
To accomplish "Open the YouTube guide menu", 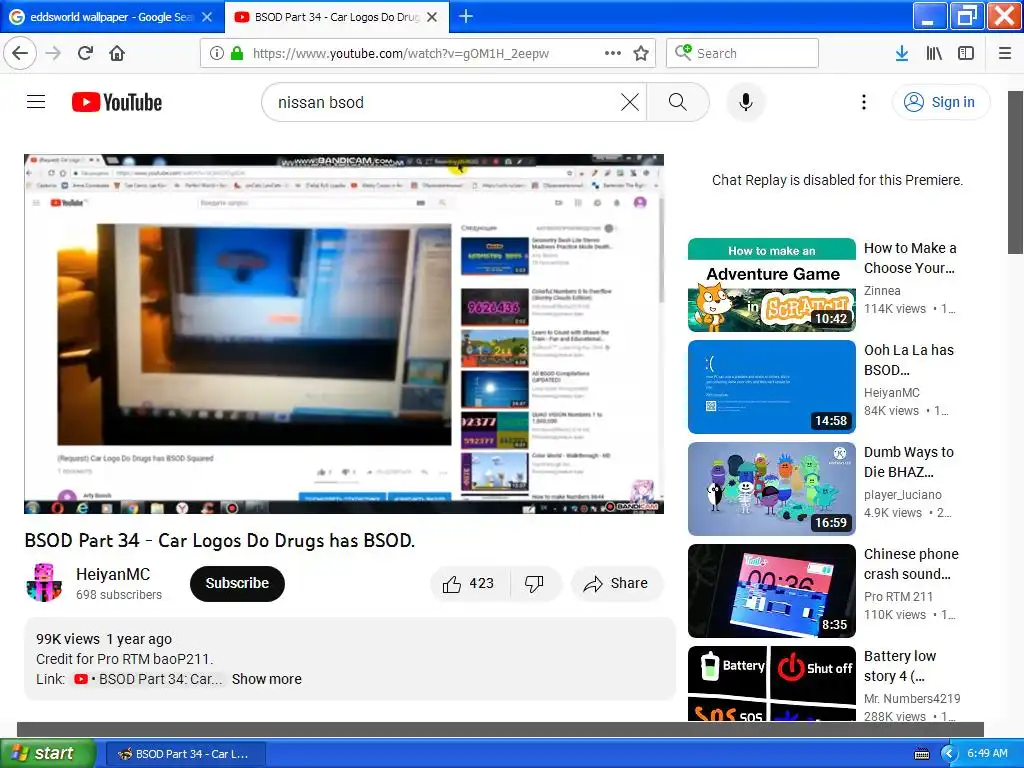I will (36, 102).
